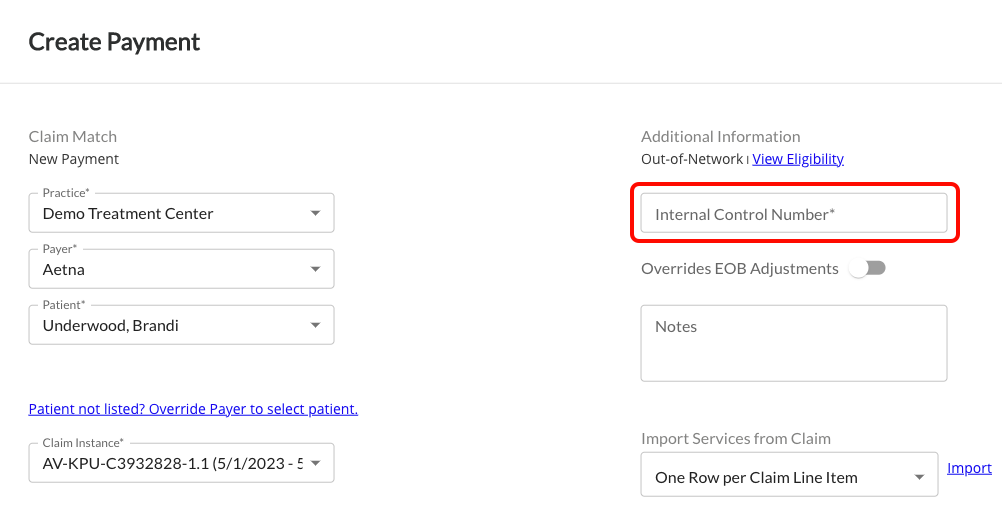Toggle the Overrides EOB Adjustments switch
Screen dimensions: 1002x512
[x=866, y=268]
